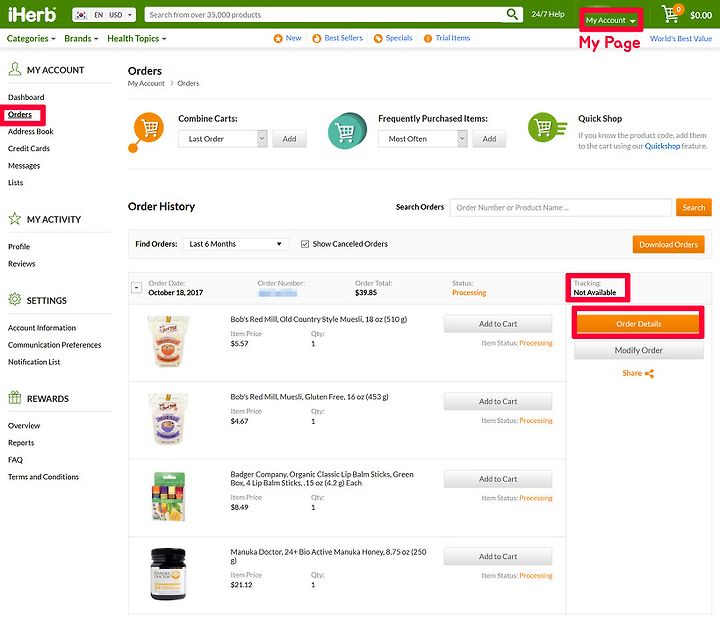Add Old Country Style Muesli to cart
720x625 pixels.
(x=498, y=324)
